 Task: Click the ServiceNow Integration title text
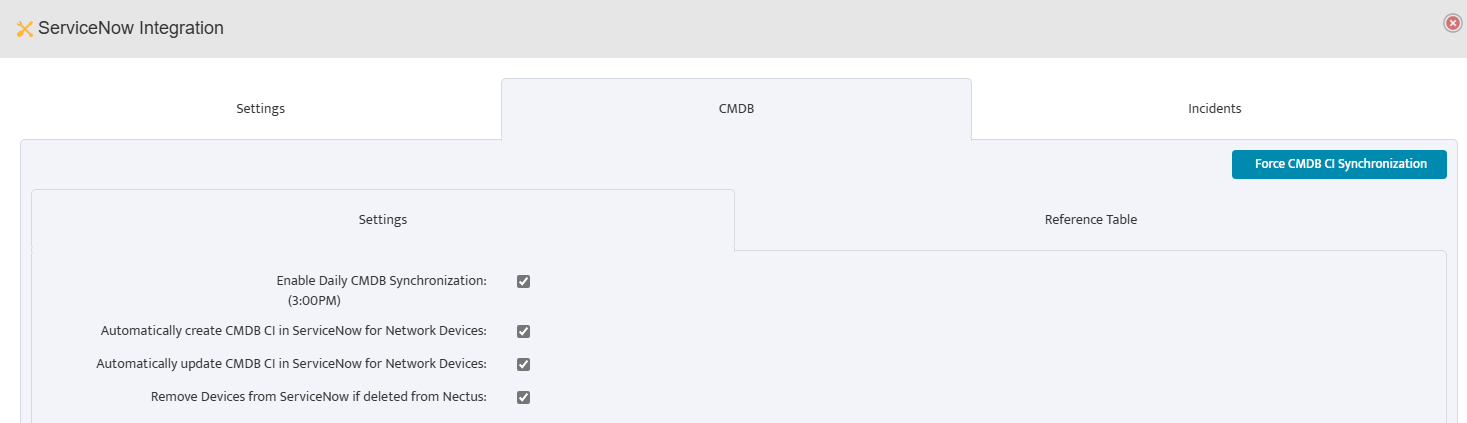[130, 29]
